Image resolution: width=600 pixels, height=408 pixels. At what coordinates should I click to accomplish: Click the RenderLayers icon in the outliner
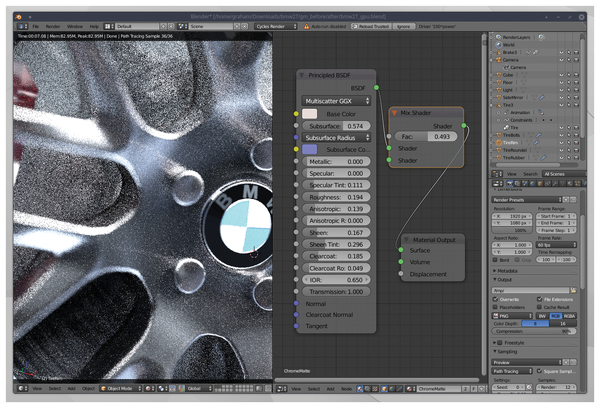(x=498, y=37)
